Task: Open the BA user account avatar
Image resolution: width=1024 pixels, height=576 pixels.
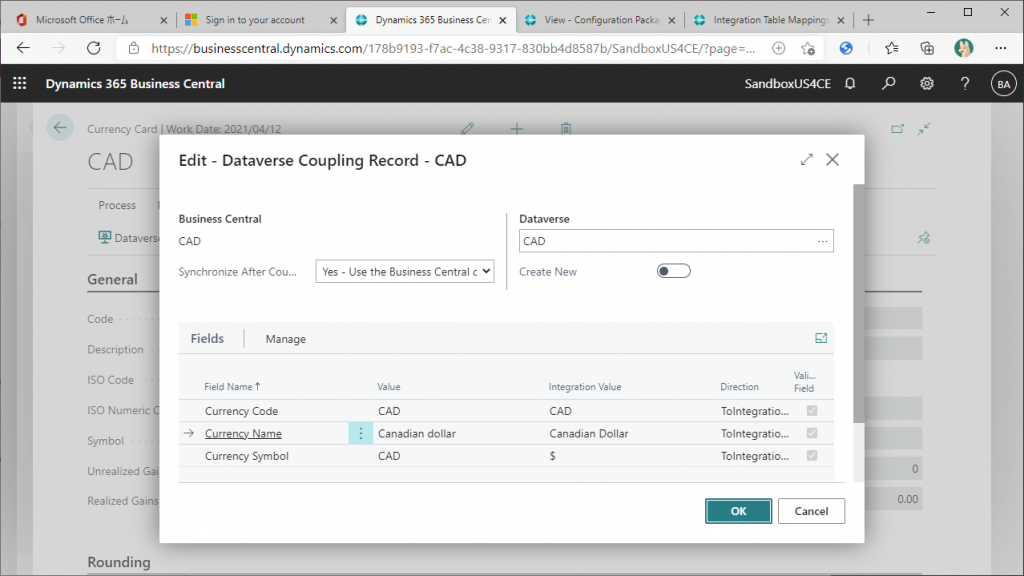Action: (1004, 84)
